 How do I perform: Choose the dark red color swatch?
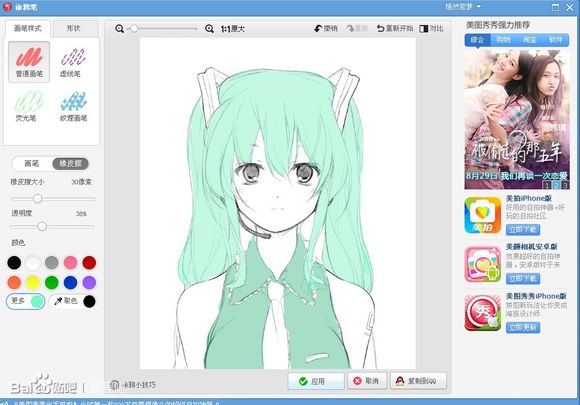point(89,263)
